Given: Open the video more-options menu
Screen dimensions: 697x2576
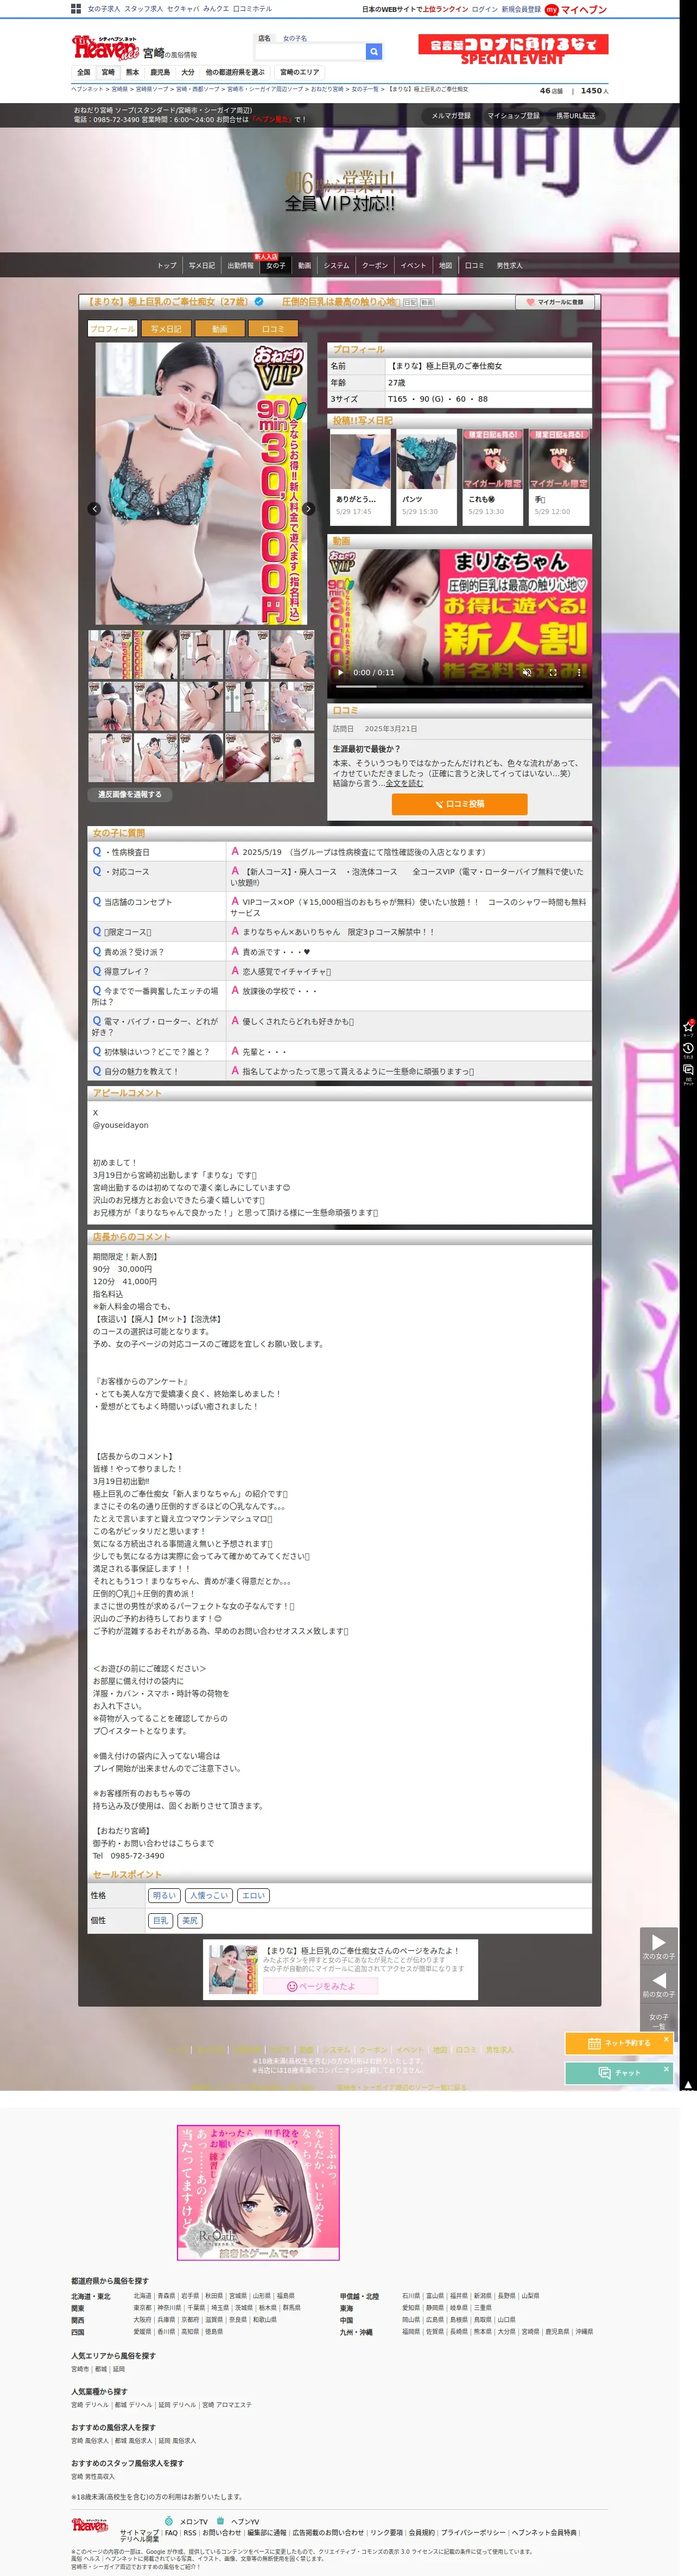Looking at the screenshot, I should coord(578,672).
